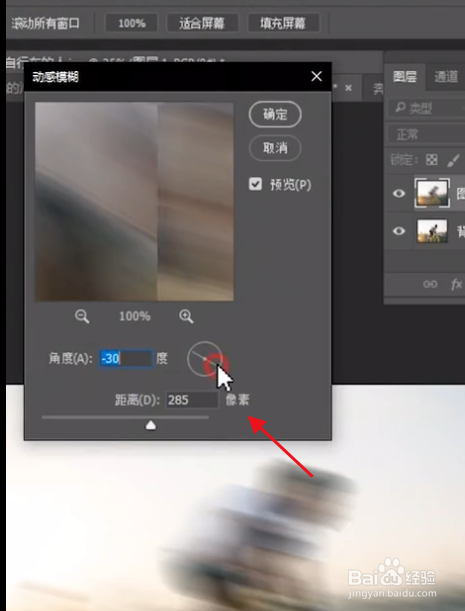Open the 正常 blend mode dropdown
Screen dimensions: 465x611
(427, 135)
